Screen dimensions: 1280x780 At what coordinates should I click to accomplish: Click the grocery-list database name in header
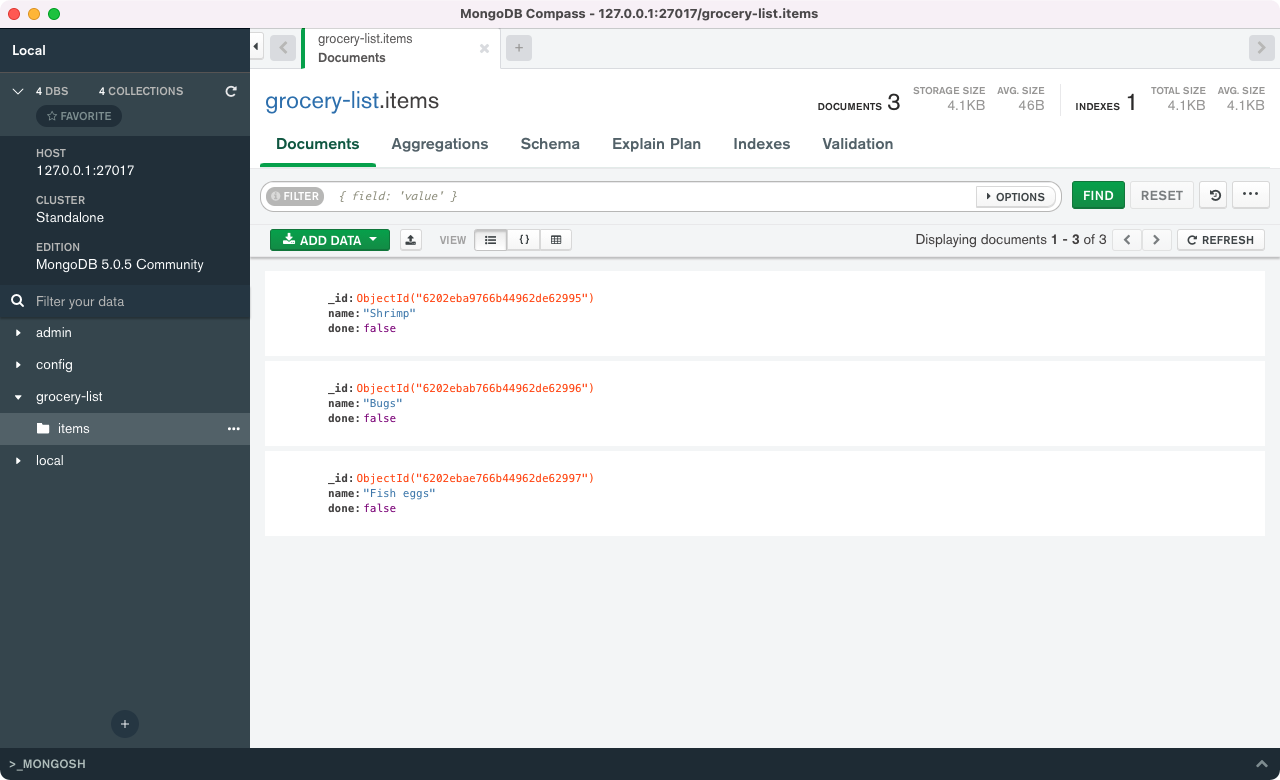(x=322, y=101)
